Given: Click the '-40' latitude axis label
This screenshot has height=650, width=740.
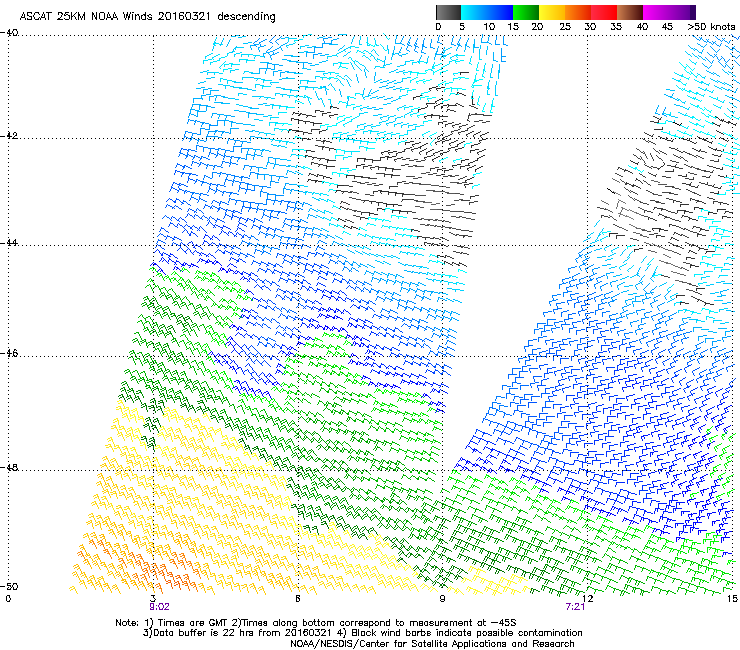Looking at the screenshot, I should tap(9, 33).
